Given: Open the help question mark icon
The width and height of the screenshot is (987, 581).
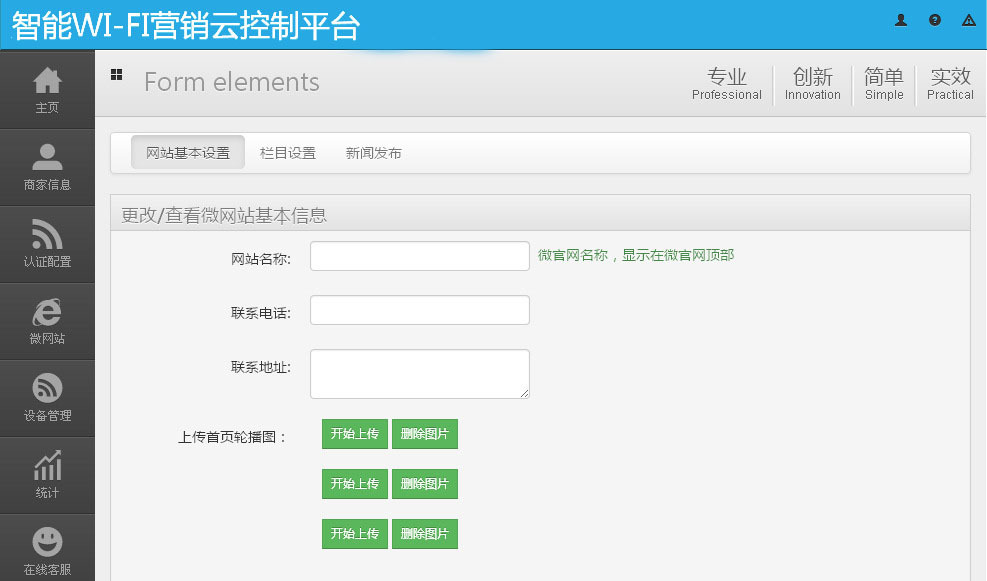Looking at the screenshot, I should pyautogui.click(x=935, y=20).
